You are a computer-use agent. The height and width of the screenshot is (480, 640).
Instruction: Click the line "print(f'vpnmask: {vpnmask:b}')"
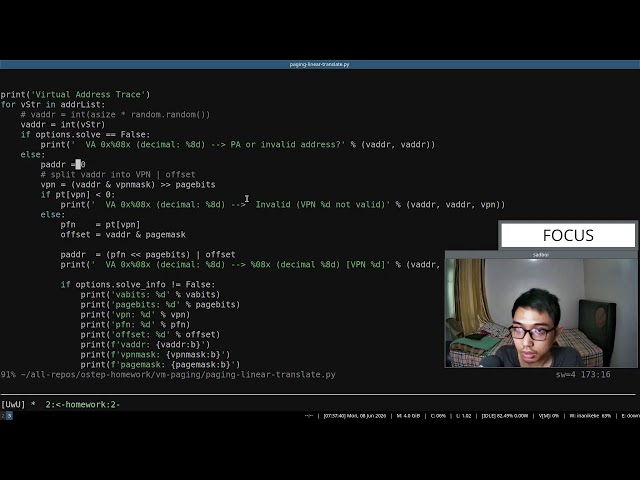click(155, 354)
